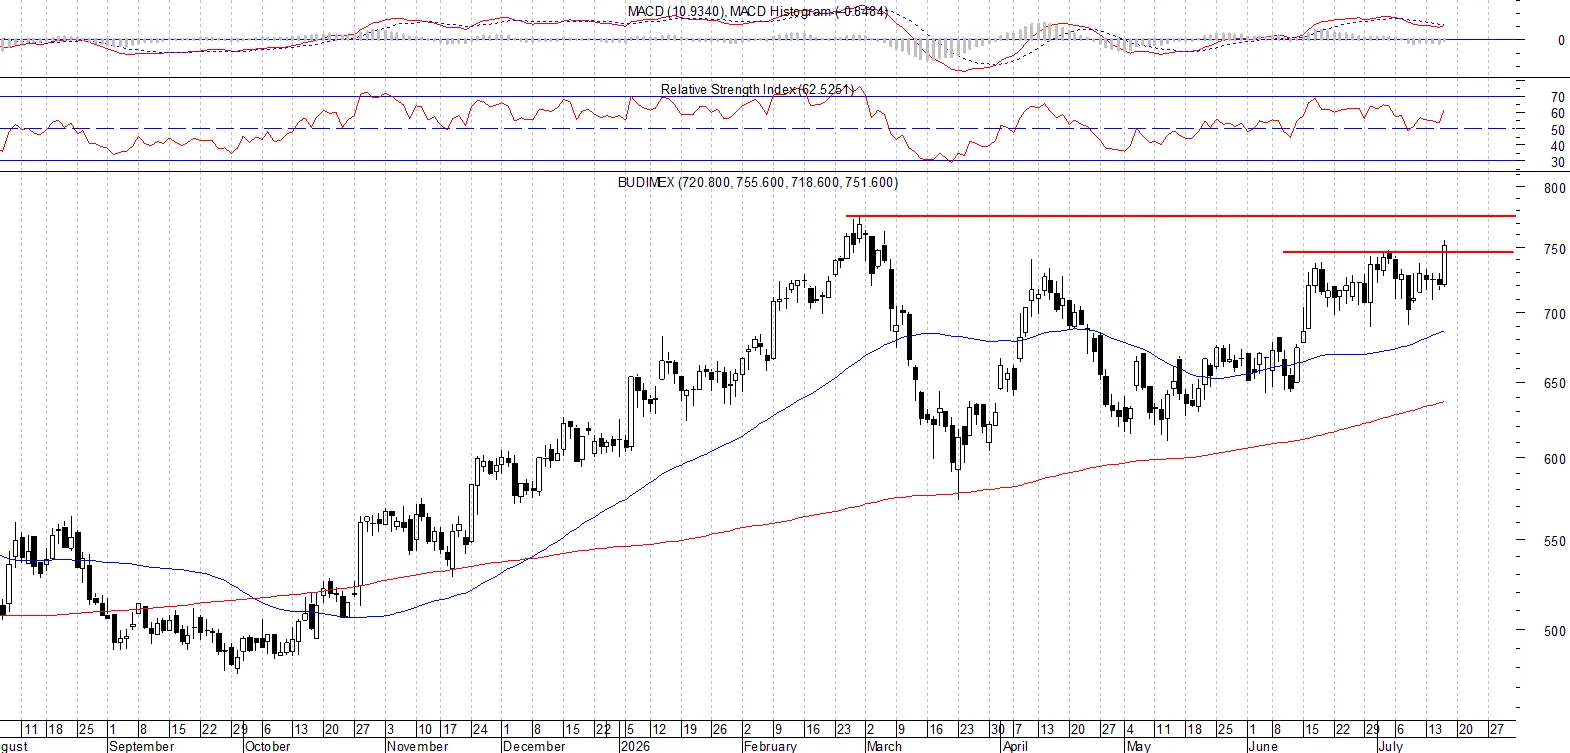Select the Relative Strength Index title label
Viewport: 1570px width, 753px height.
tap(757, 89)
